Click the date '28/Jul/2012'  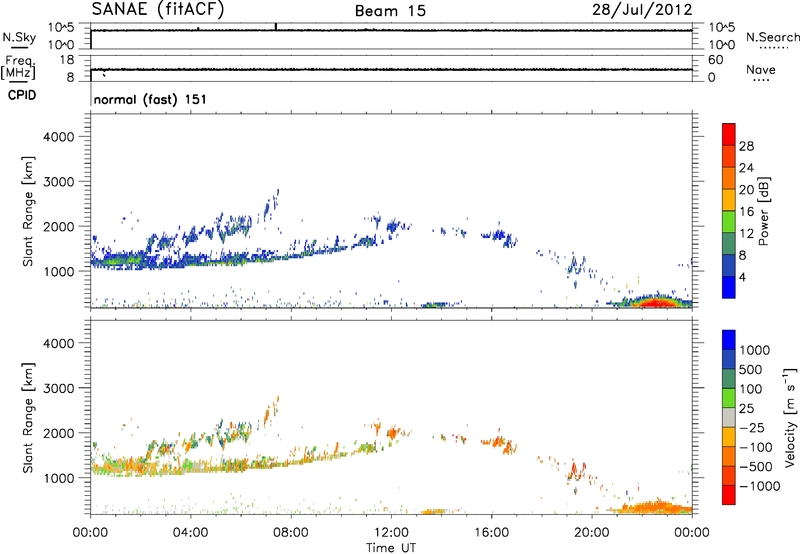click(642, 10)
